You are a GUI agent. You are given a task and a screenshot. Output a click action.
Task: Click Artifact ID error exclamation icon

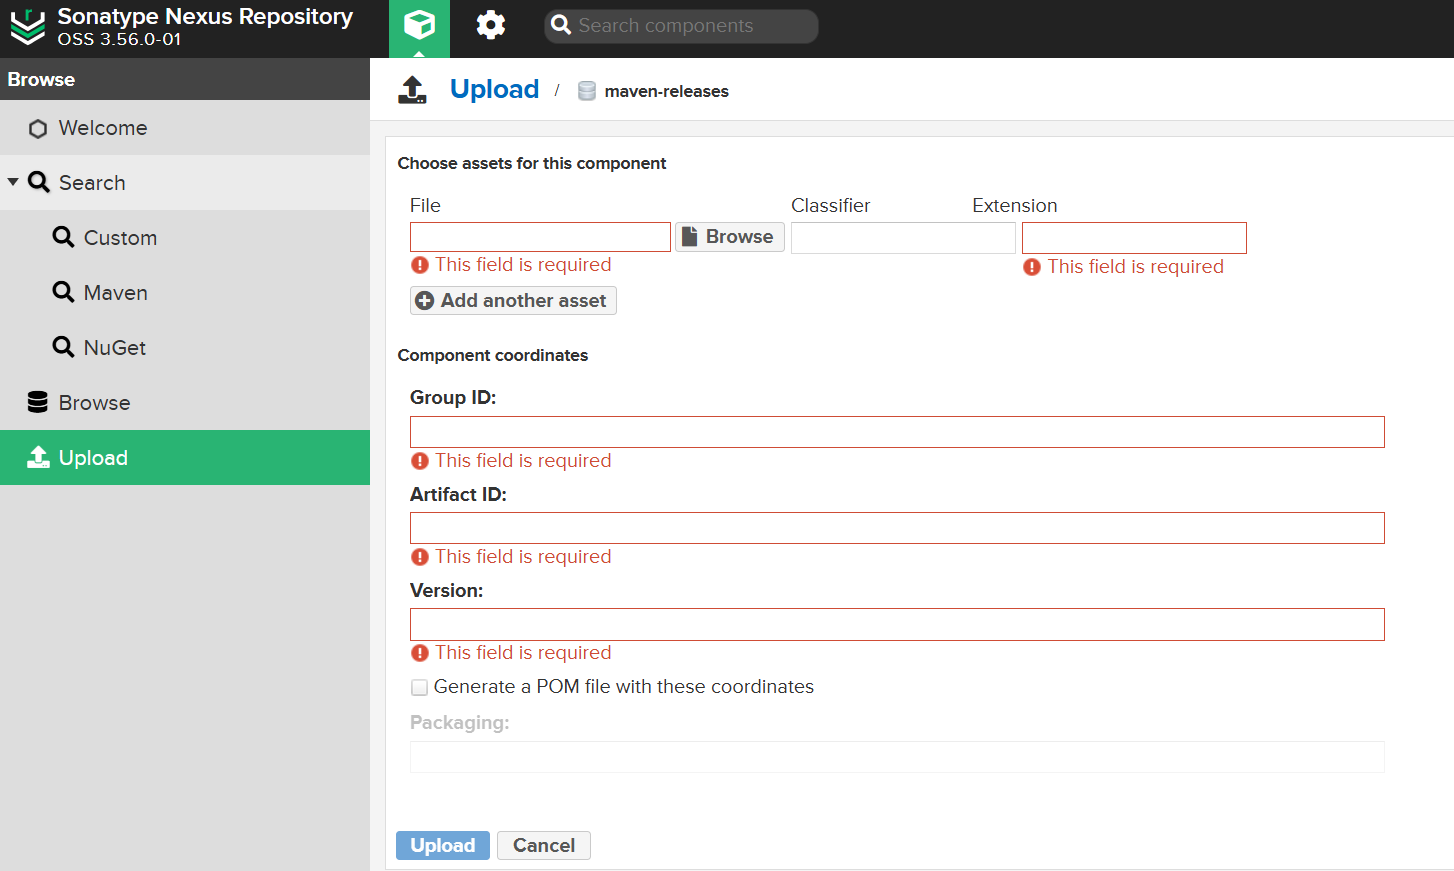pos(420,557)
